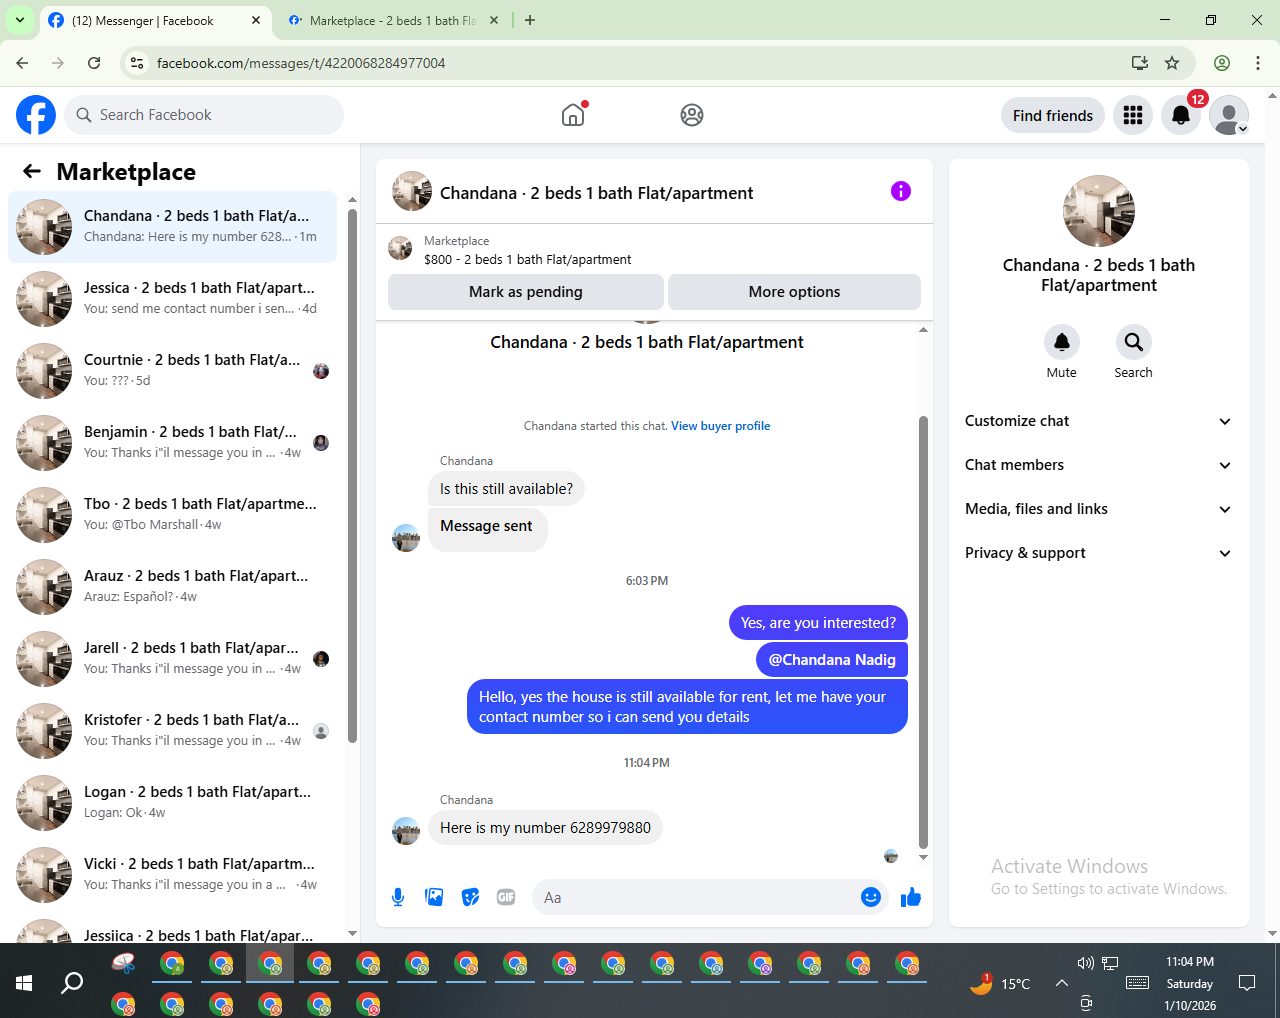Choose a sticker icon
This screenshot has width=1280, height=1018.
[x=470, y=897]
